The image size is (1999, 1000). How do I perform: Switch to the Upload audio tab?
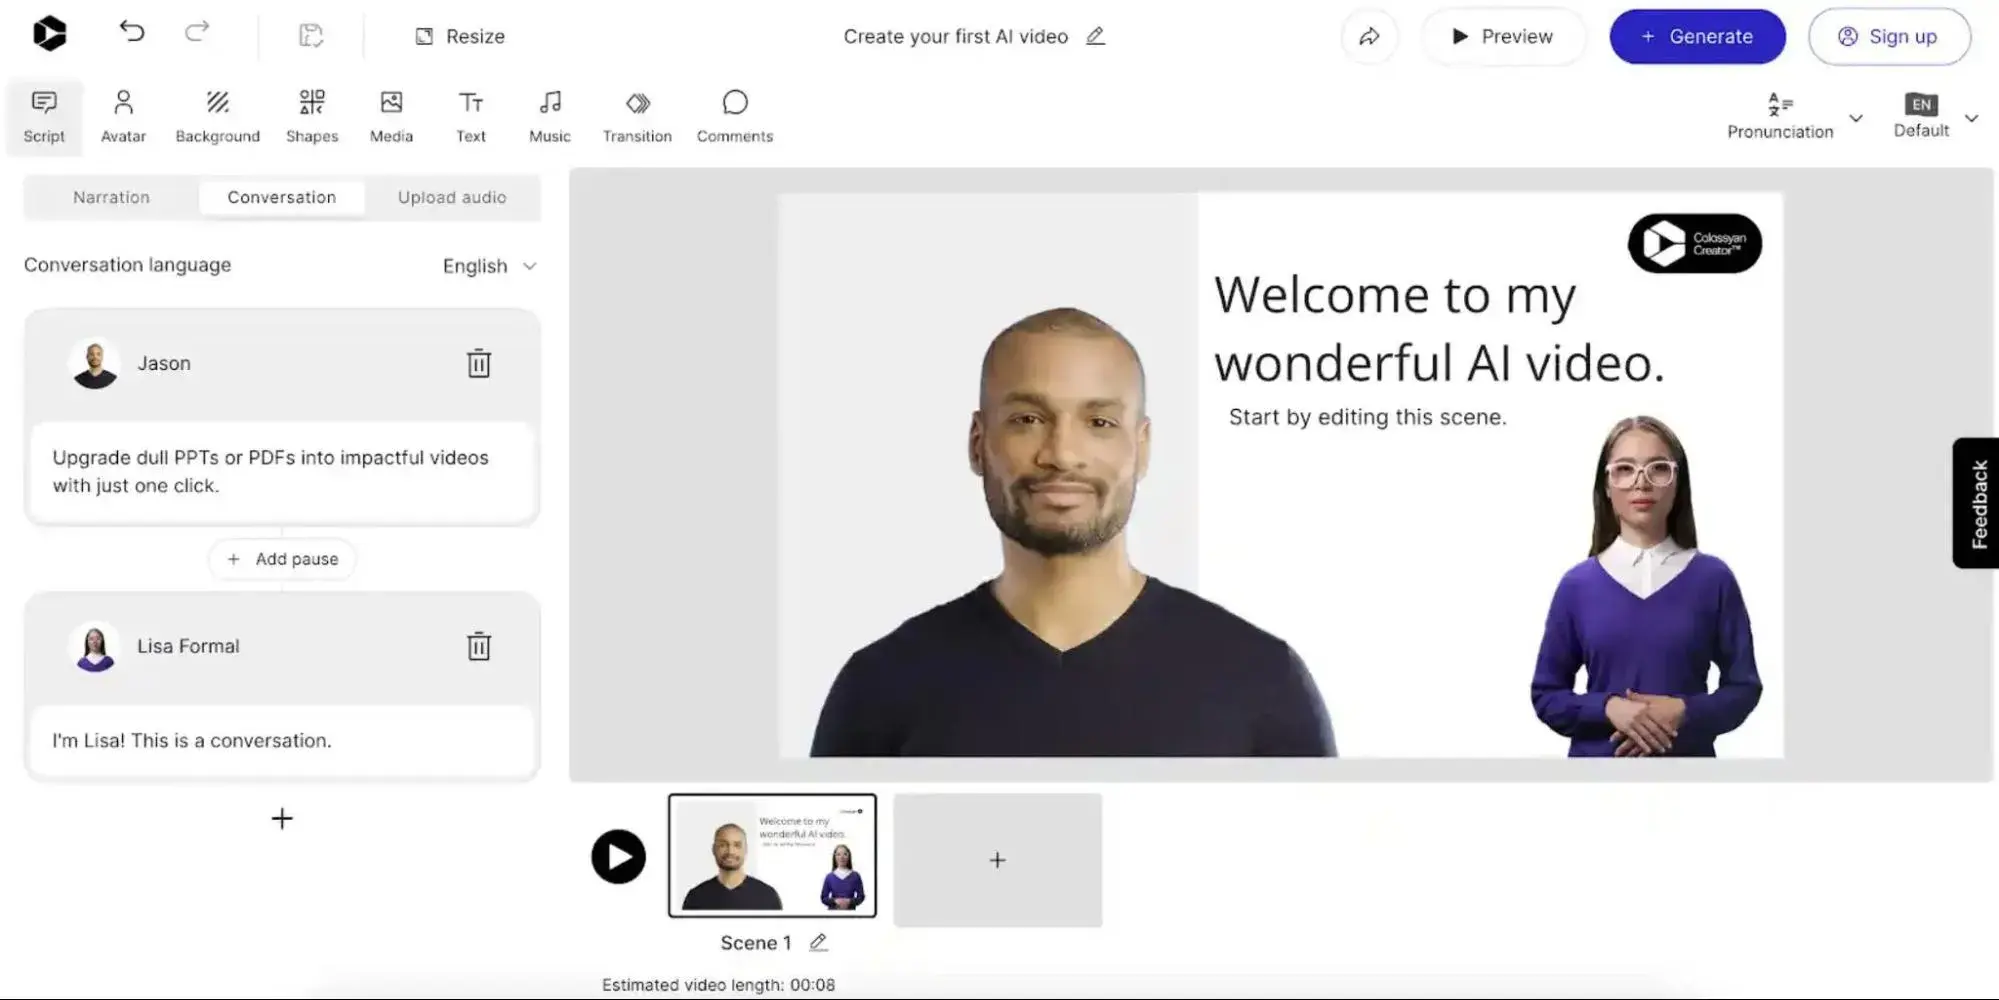coord(452,197)
